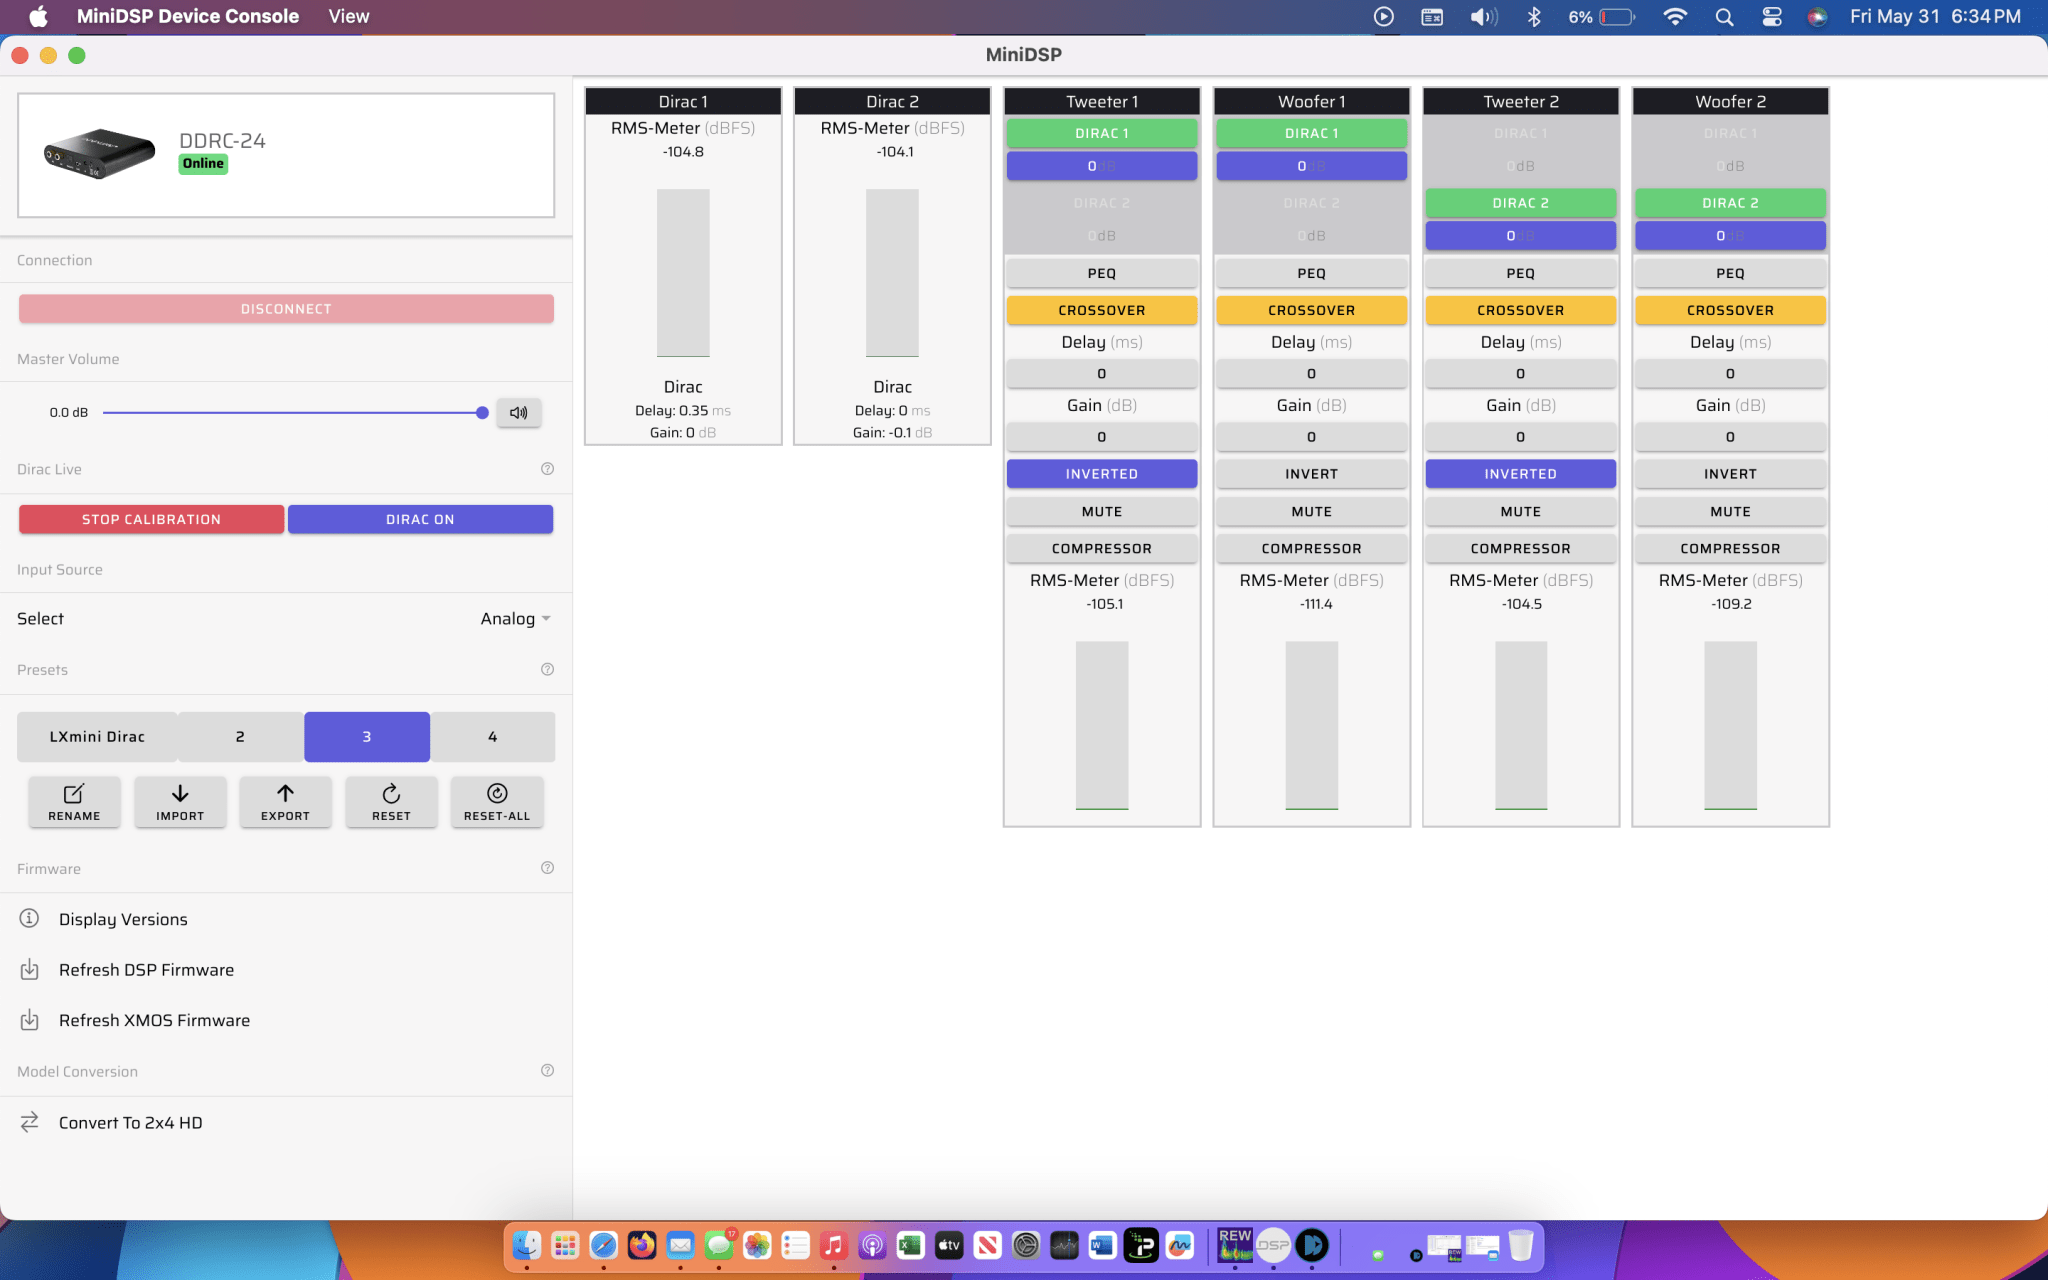This screenshot has width=2048, height=1280.
Task: Click the Disconnect button
Action: tap(286, 309)
